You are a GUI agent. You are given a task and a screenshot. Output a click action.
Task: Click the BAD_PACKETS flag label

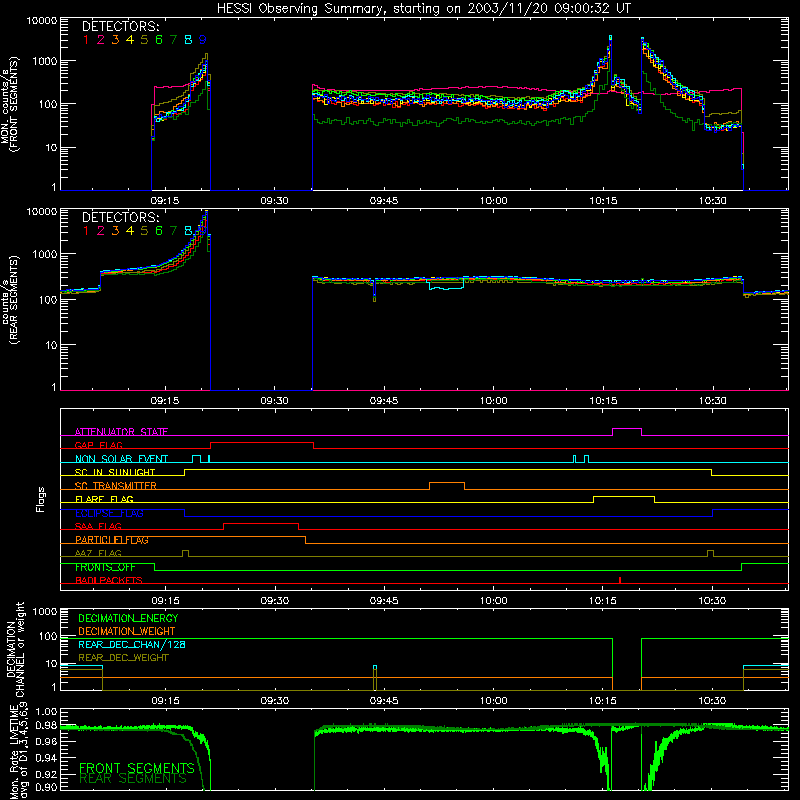(109, 581)
